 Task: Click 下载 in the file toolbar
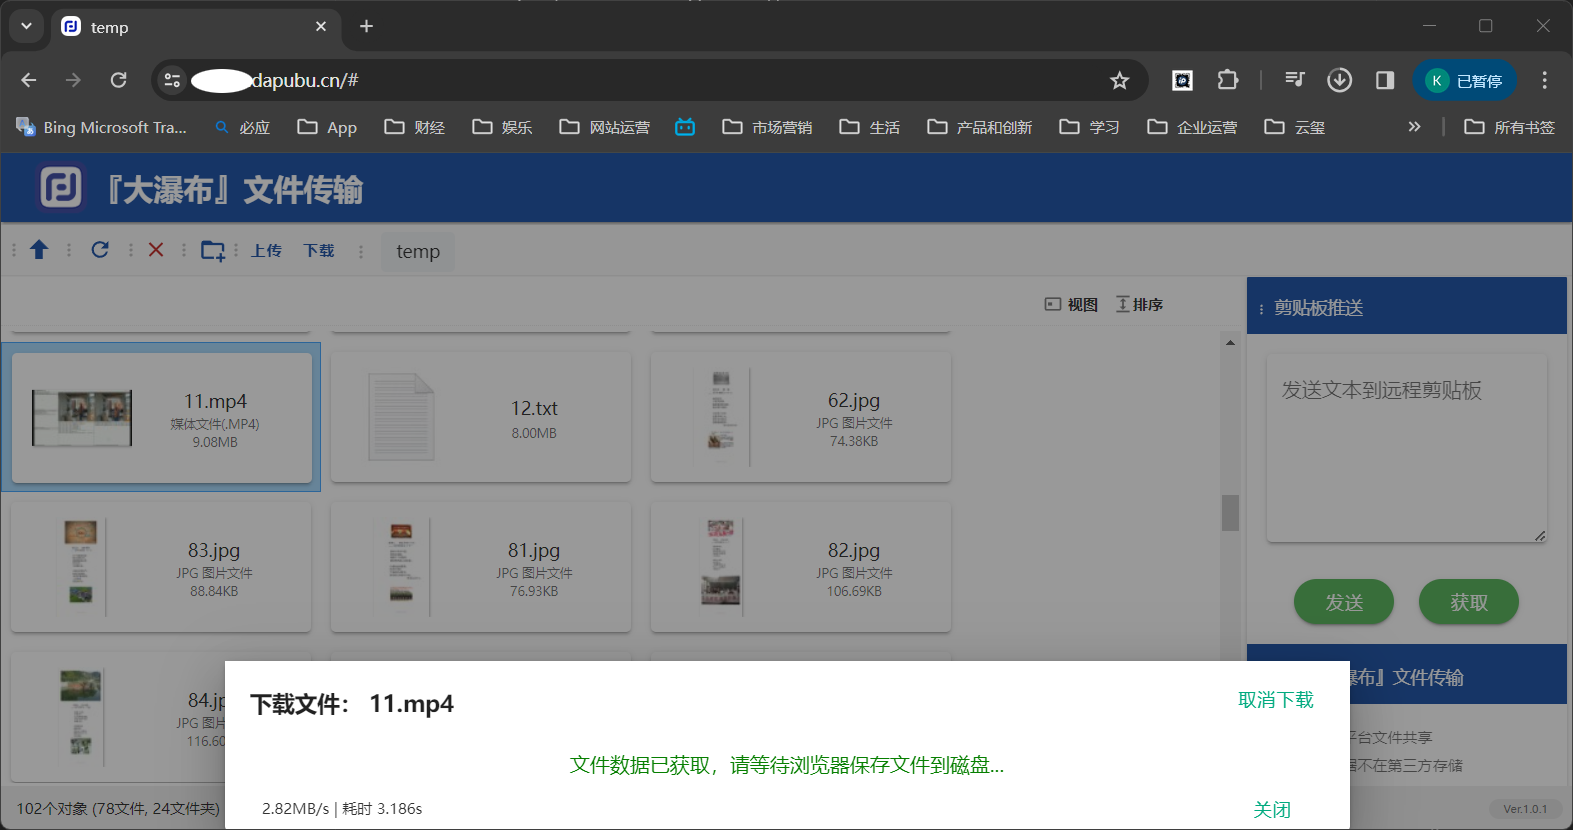(x=319, y=251)
